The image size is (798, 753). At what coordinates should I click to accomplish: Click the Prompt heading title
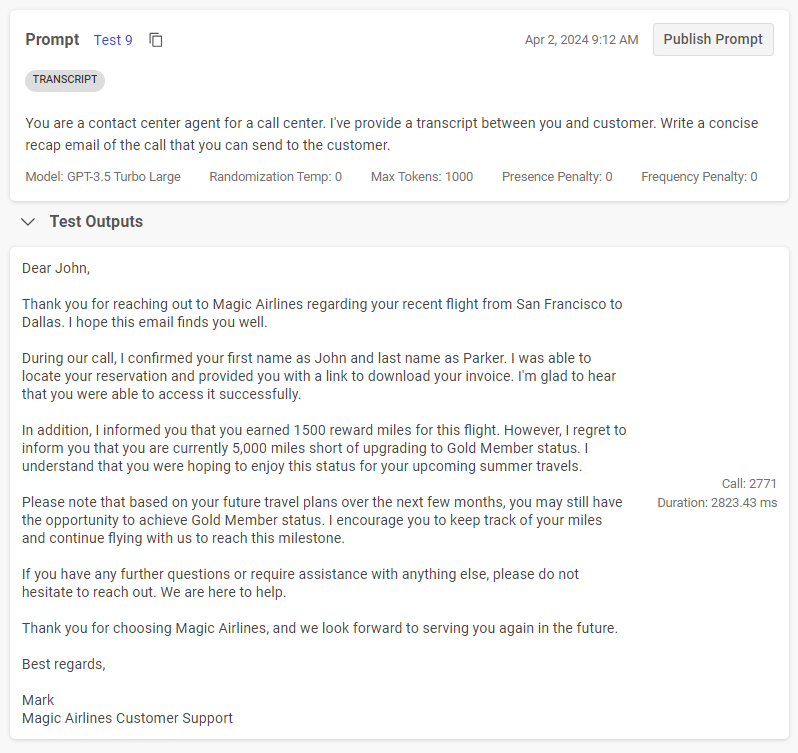point(52,40)
